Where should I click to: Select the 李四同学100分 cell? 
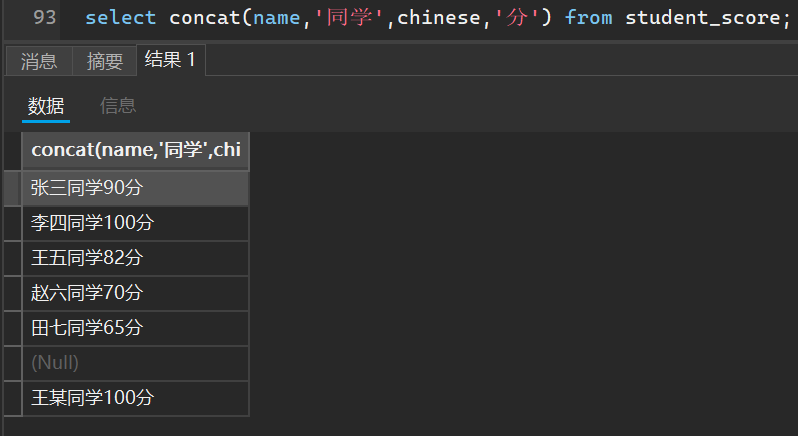point(136,223)
